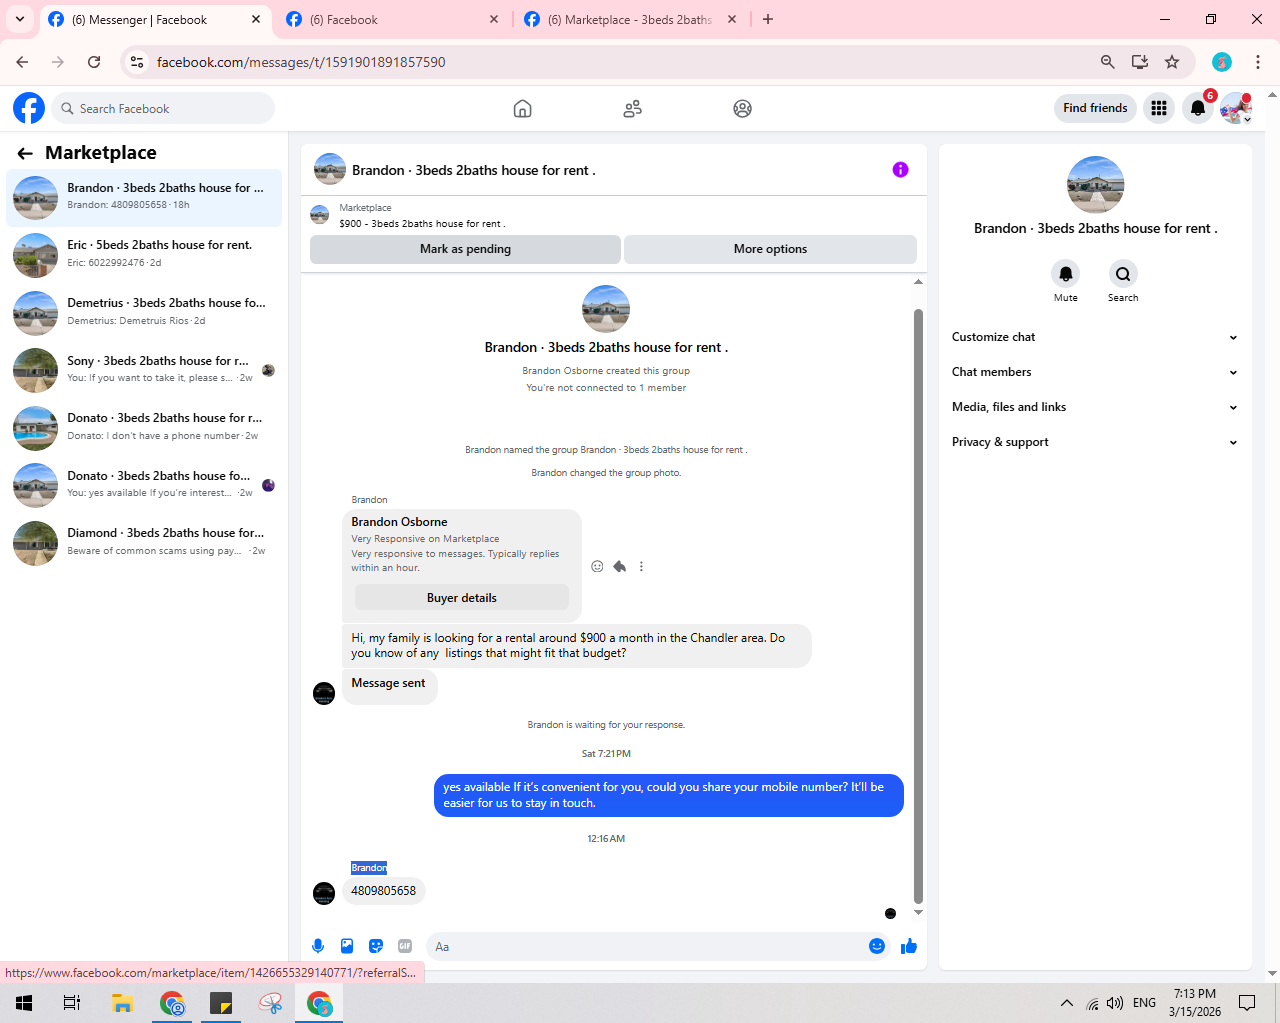Open Diamond's 3beds 2baths conversation

(144, 543)
